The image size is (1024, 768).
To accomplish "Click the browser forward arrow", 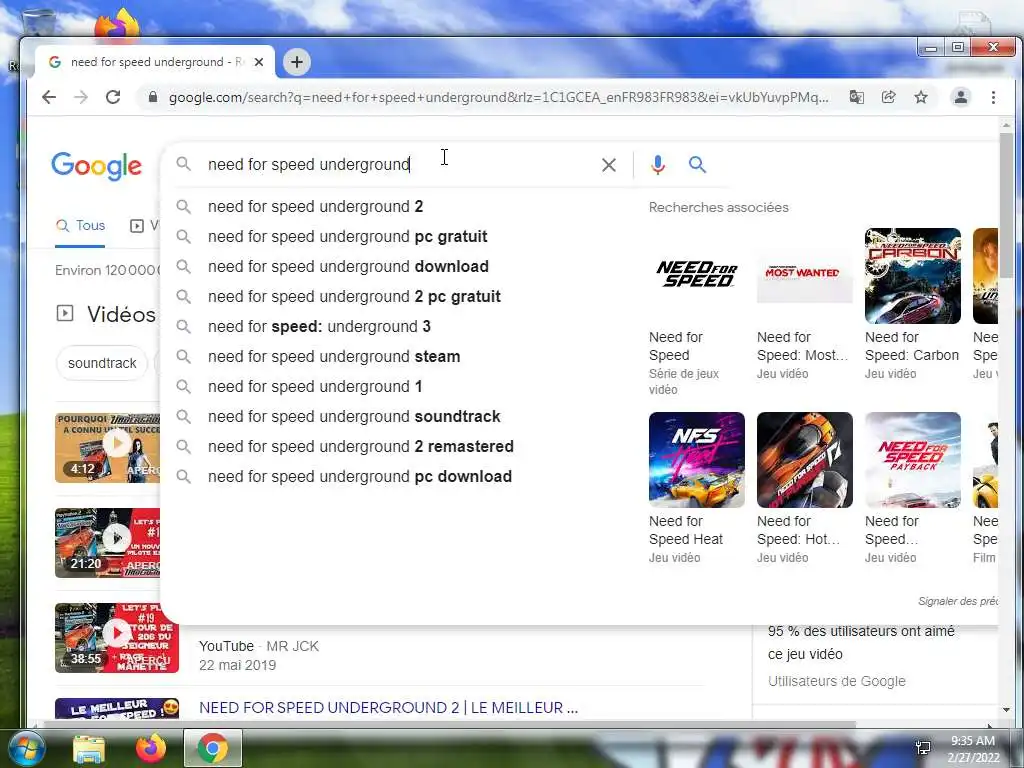I will pos(81,97).
